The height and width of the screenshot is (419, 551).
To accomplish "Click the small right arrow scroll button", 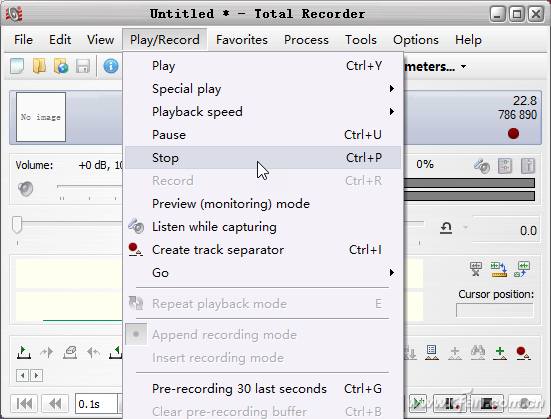I will pos(36,375).
